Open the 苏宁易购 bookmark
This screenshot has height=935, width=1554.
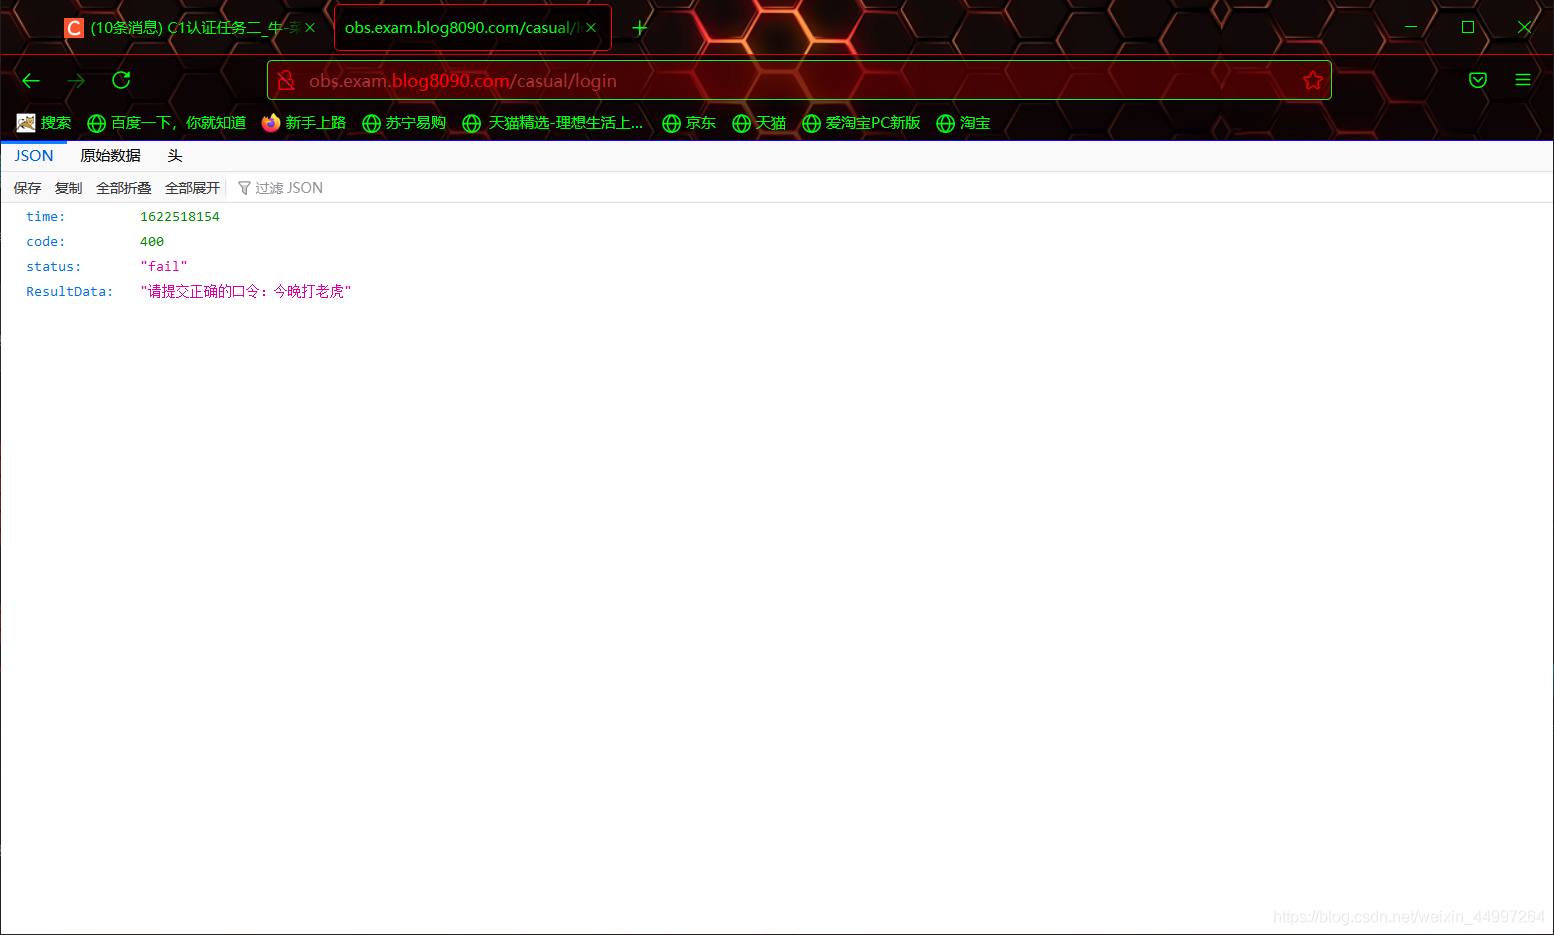tap(404, 123)
